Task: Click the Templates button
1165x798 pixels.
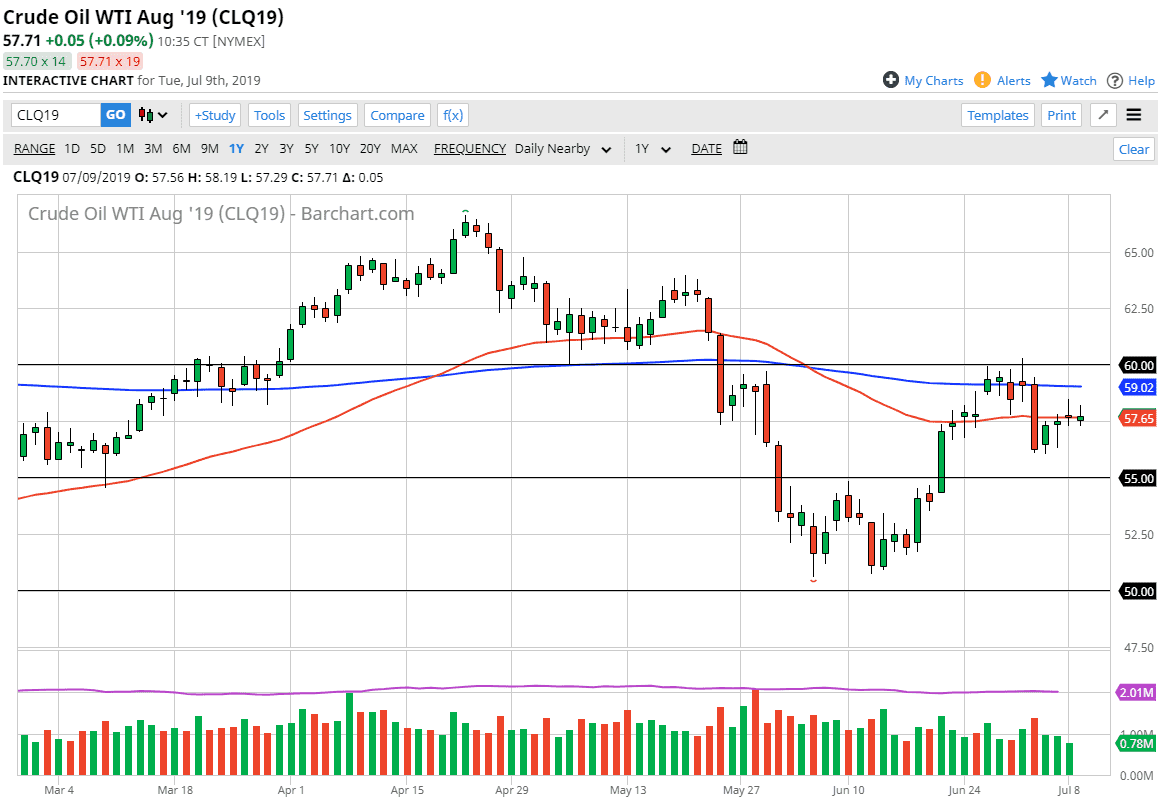Action: [x=997, y=115]
